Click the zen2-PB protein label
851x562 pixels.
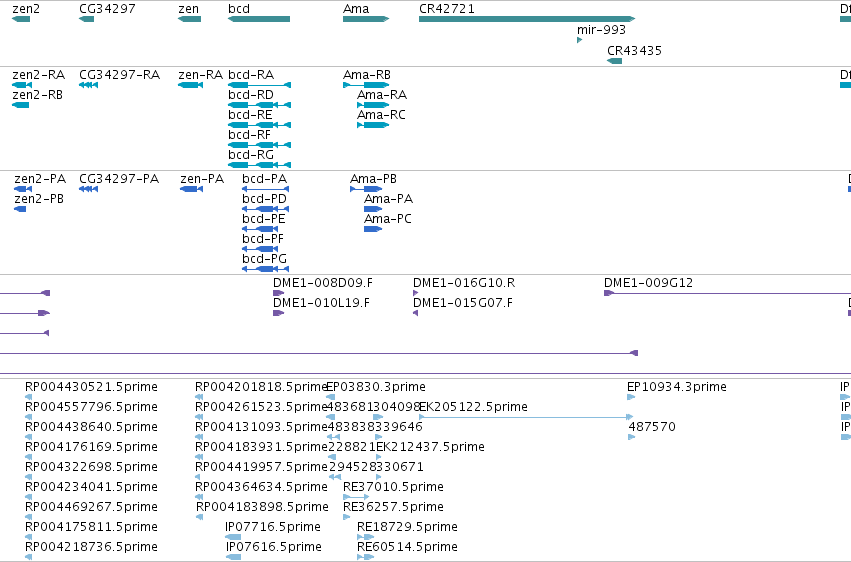point(39,199)
